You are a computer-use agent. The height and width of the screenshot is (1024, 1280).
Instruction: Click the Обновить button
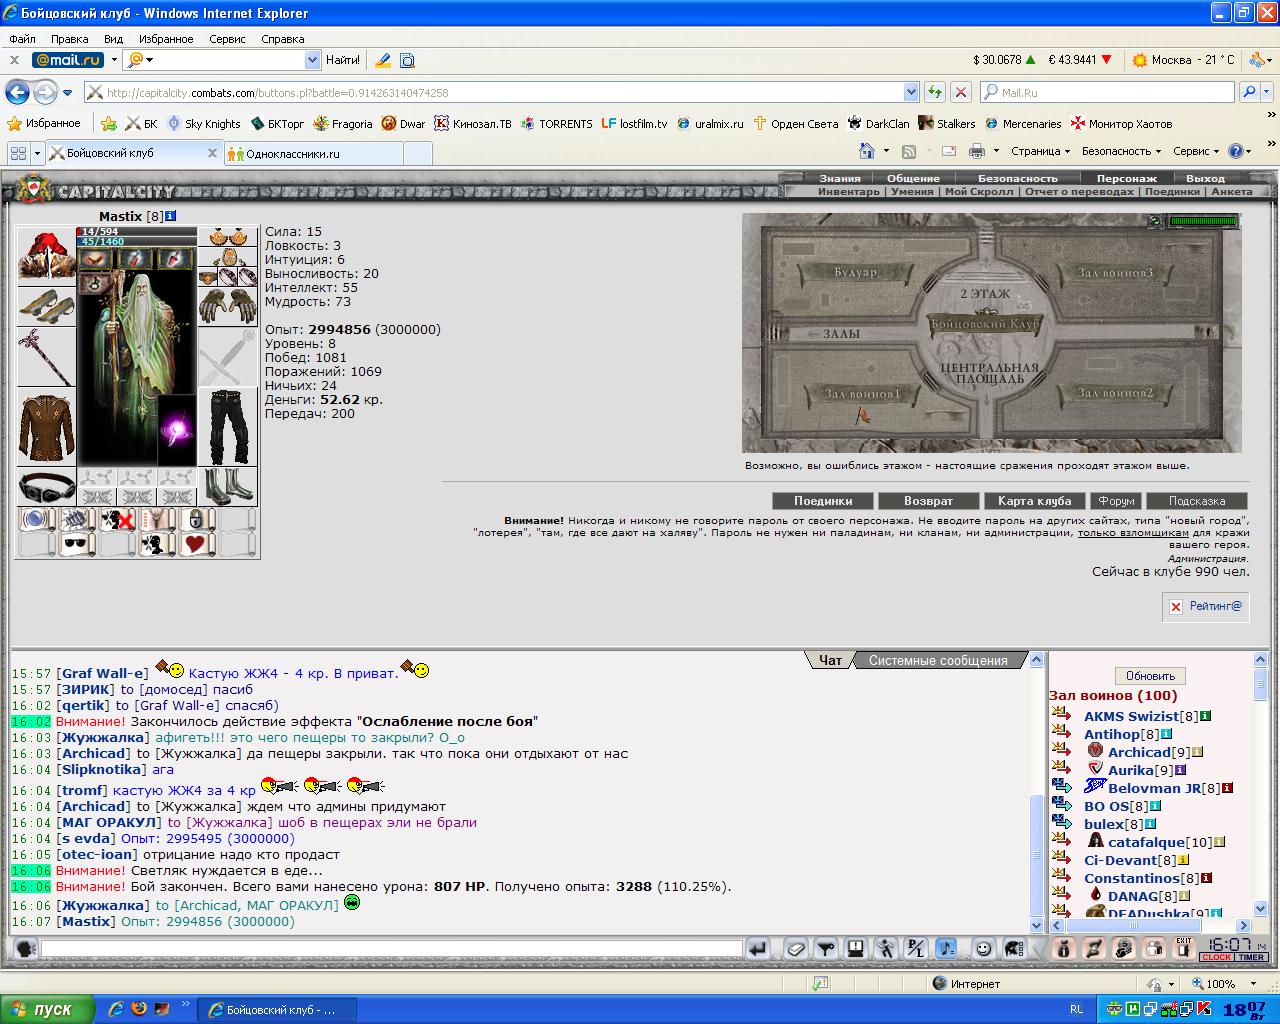(x=1150, y=676)
